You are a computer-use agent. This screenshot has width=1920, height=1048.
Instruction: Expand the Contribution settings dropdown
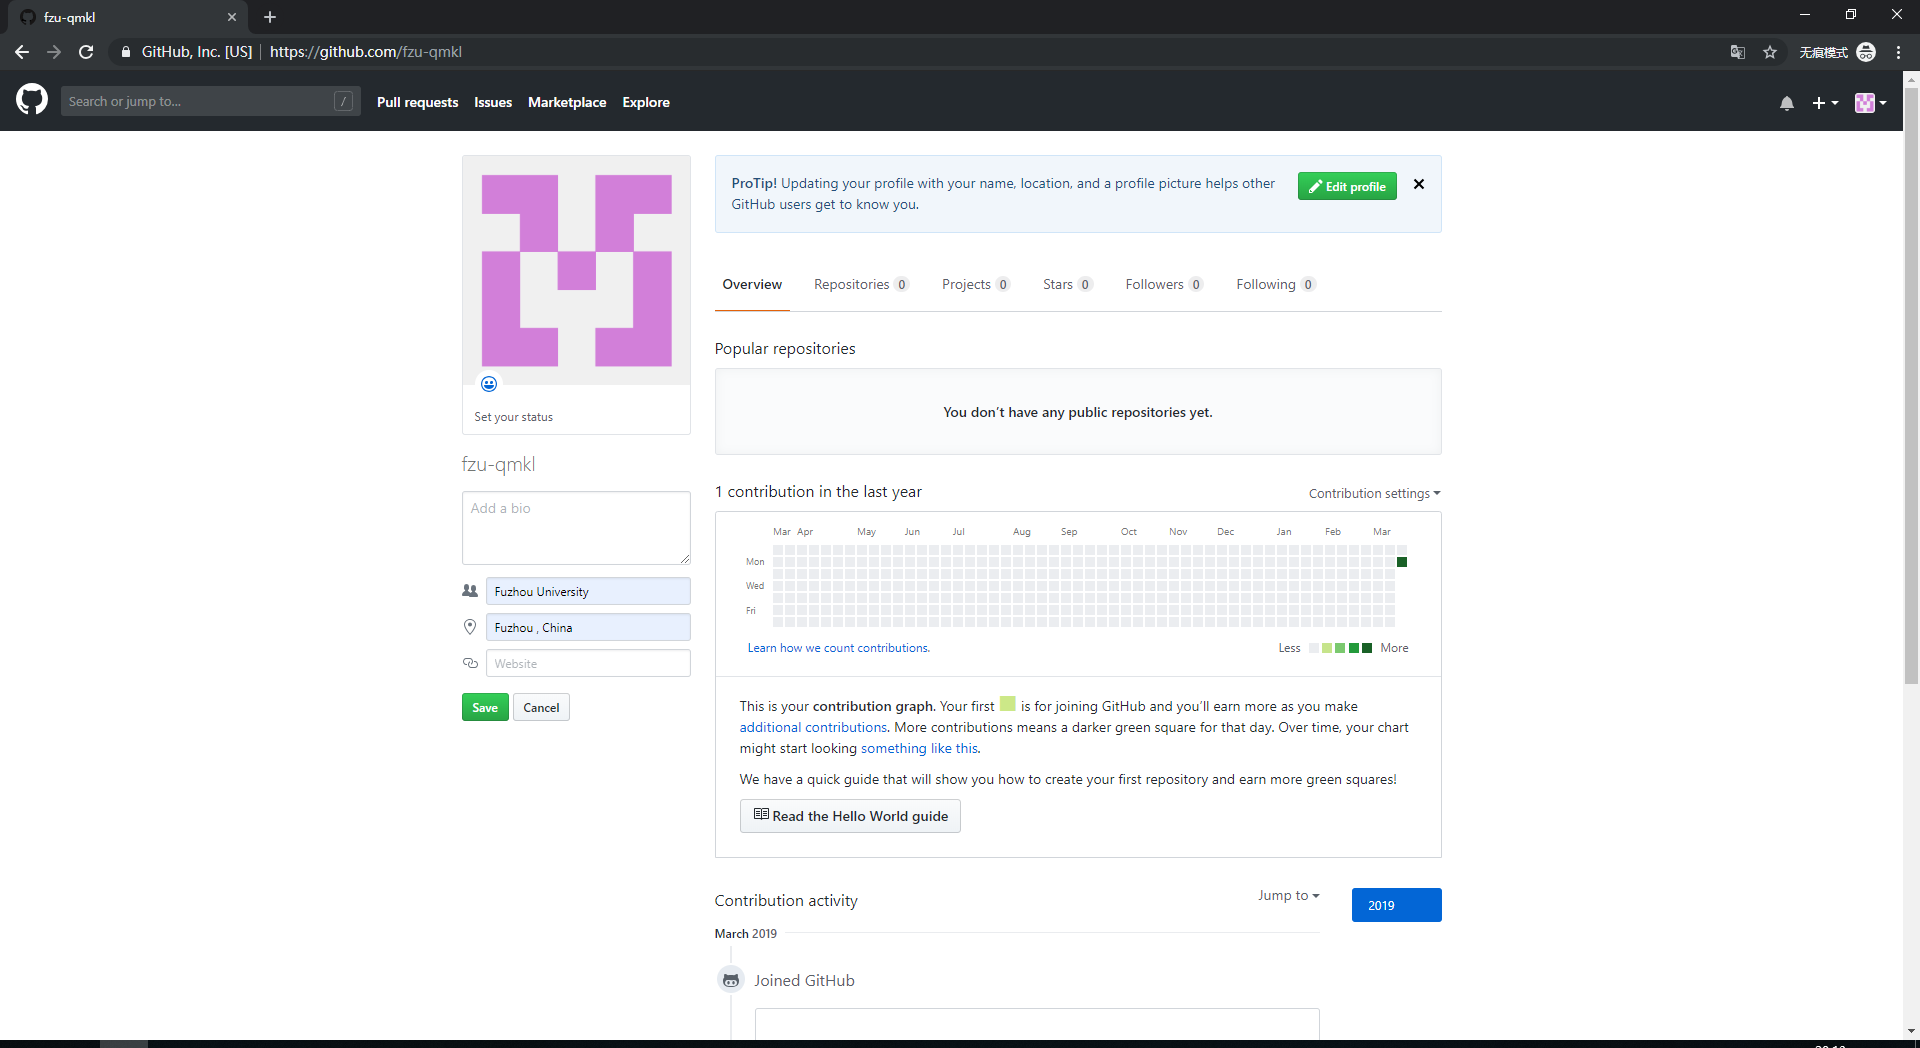click(1374, 493)
